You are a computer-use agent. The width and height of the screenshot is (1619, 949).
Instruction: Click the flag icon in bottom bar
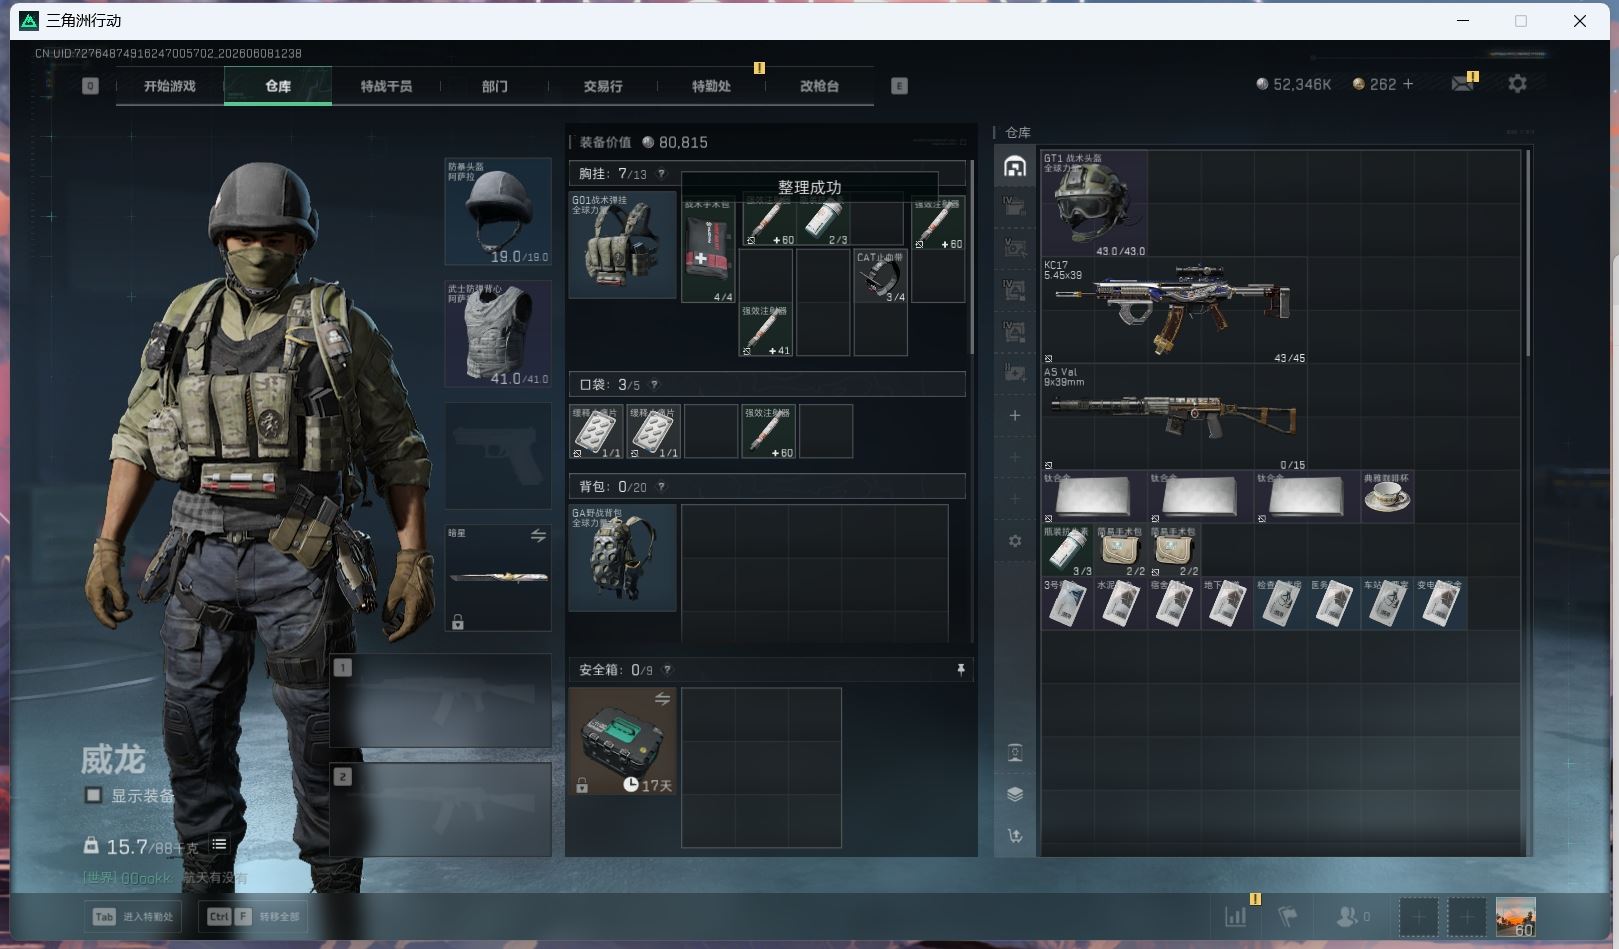coord(1288,916)
